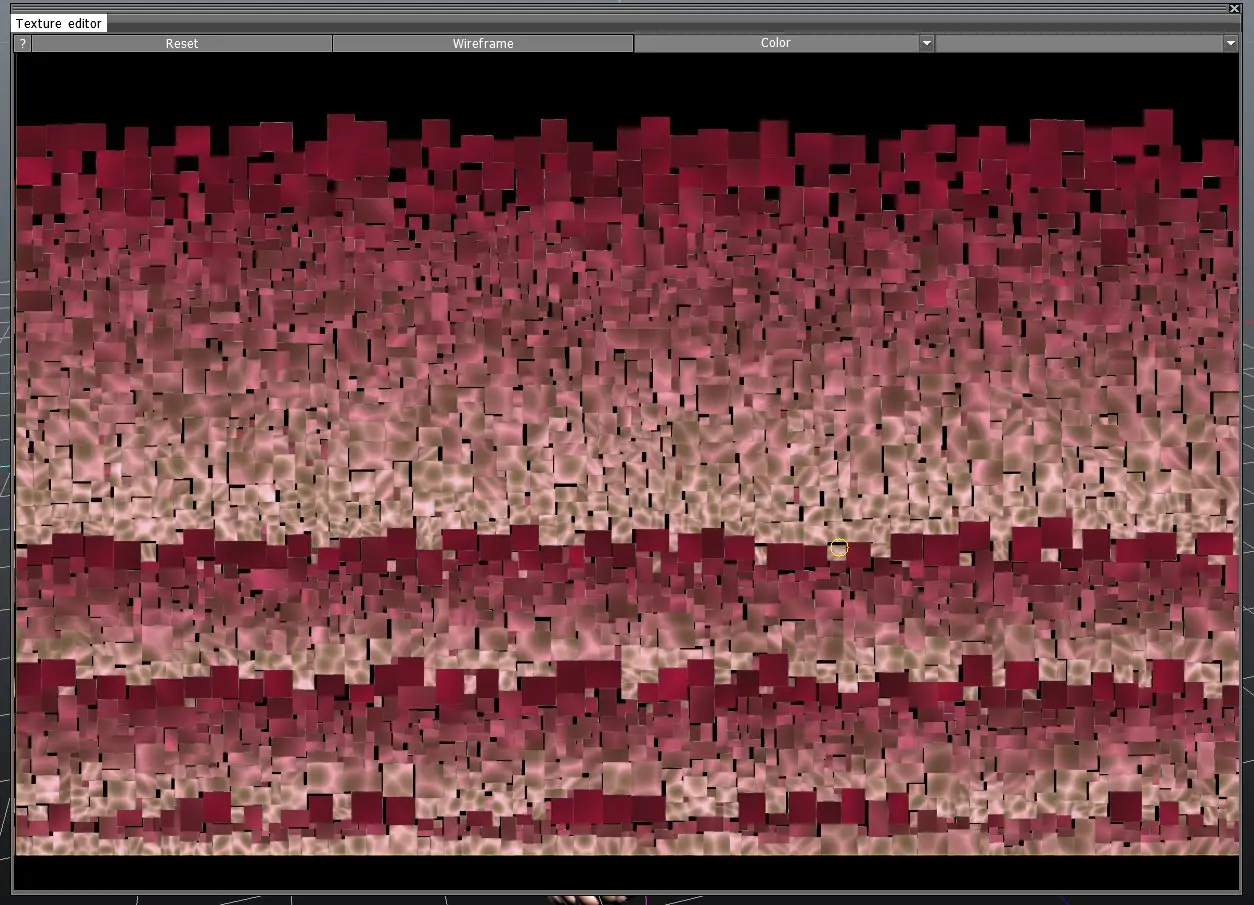Click the yellow circle marker on the texture
This screenshot has height=905, width=1254.
[839, 548]
